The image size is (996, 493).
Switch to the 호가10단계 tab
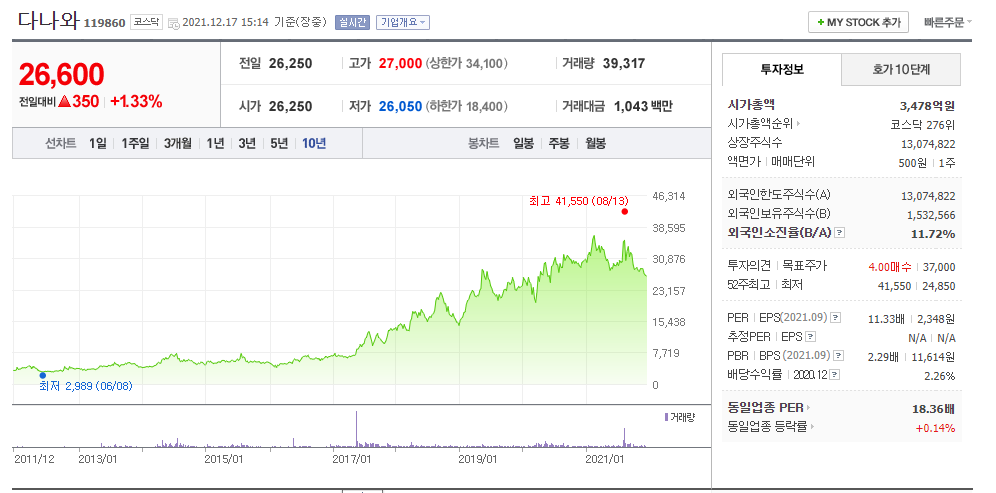click(901, 70)
